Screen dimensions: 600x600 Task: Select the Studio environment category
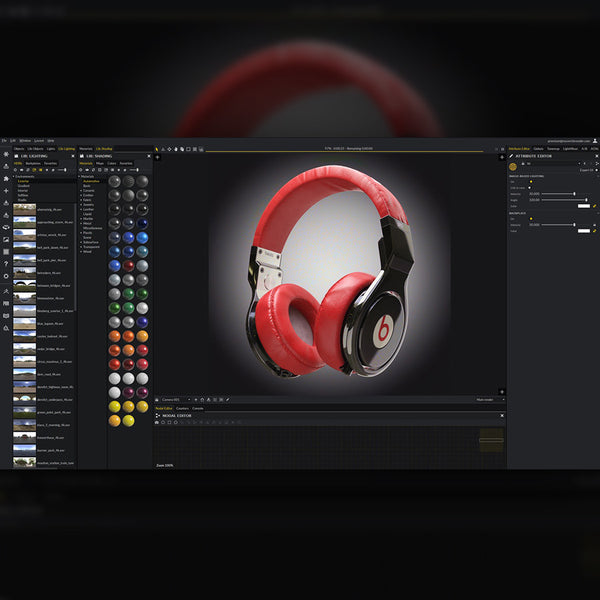pos(22,200)
